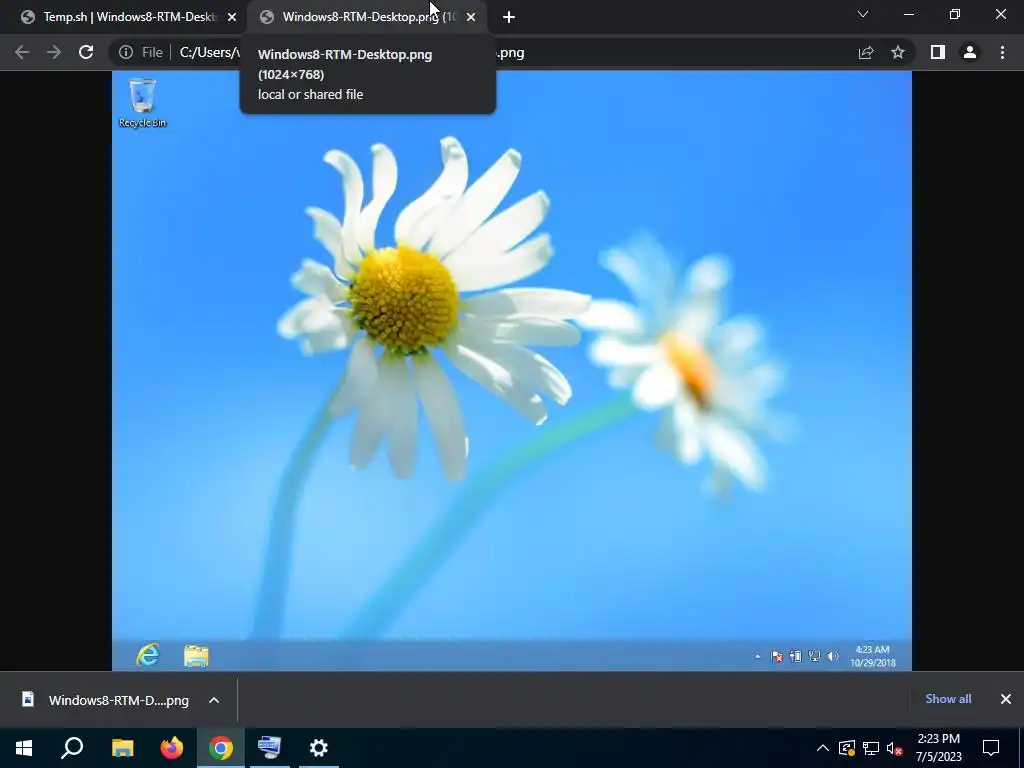Open network status in system tray
This screenshot has width=1024, height=768.
click(x=871, y=748)
